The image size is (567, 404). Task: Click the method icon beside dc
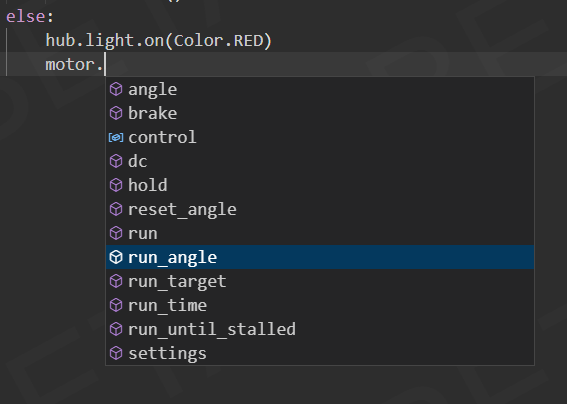(x=116, y=161)
